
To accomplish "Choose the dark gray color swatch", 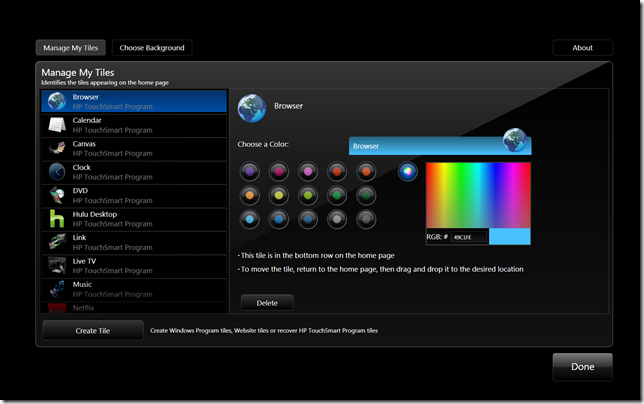I will coord(366,219).
